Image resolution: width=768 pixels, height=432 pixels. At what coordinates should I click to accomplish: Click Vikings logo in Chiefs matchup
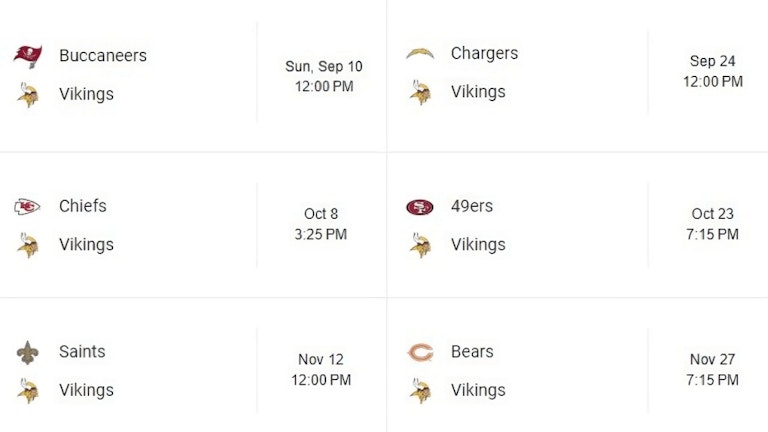pyautogui.click(x=28, y=245)
